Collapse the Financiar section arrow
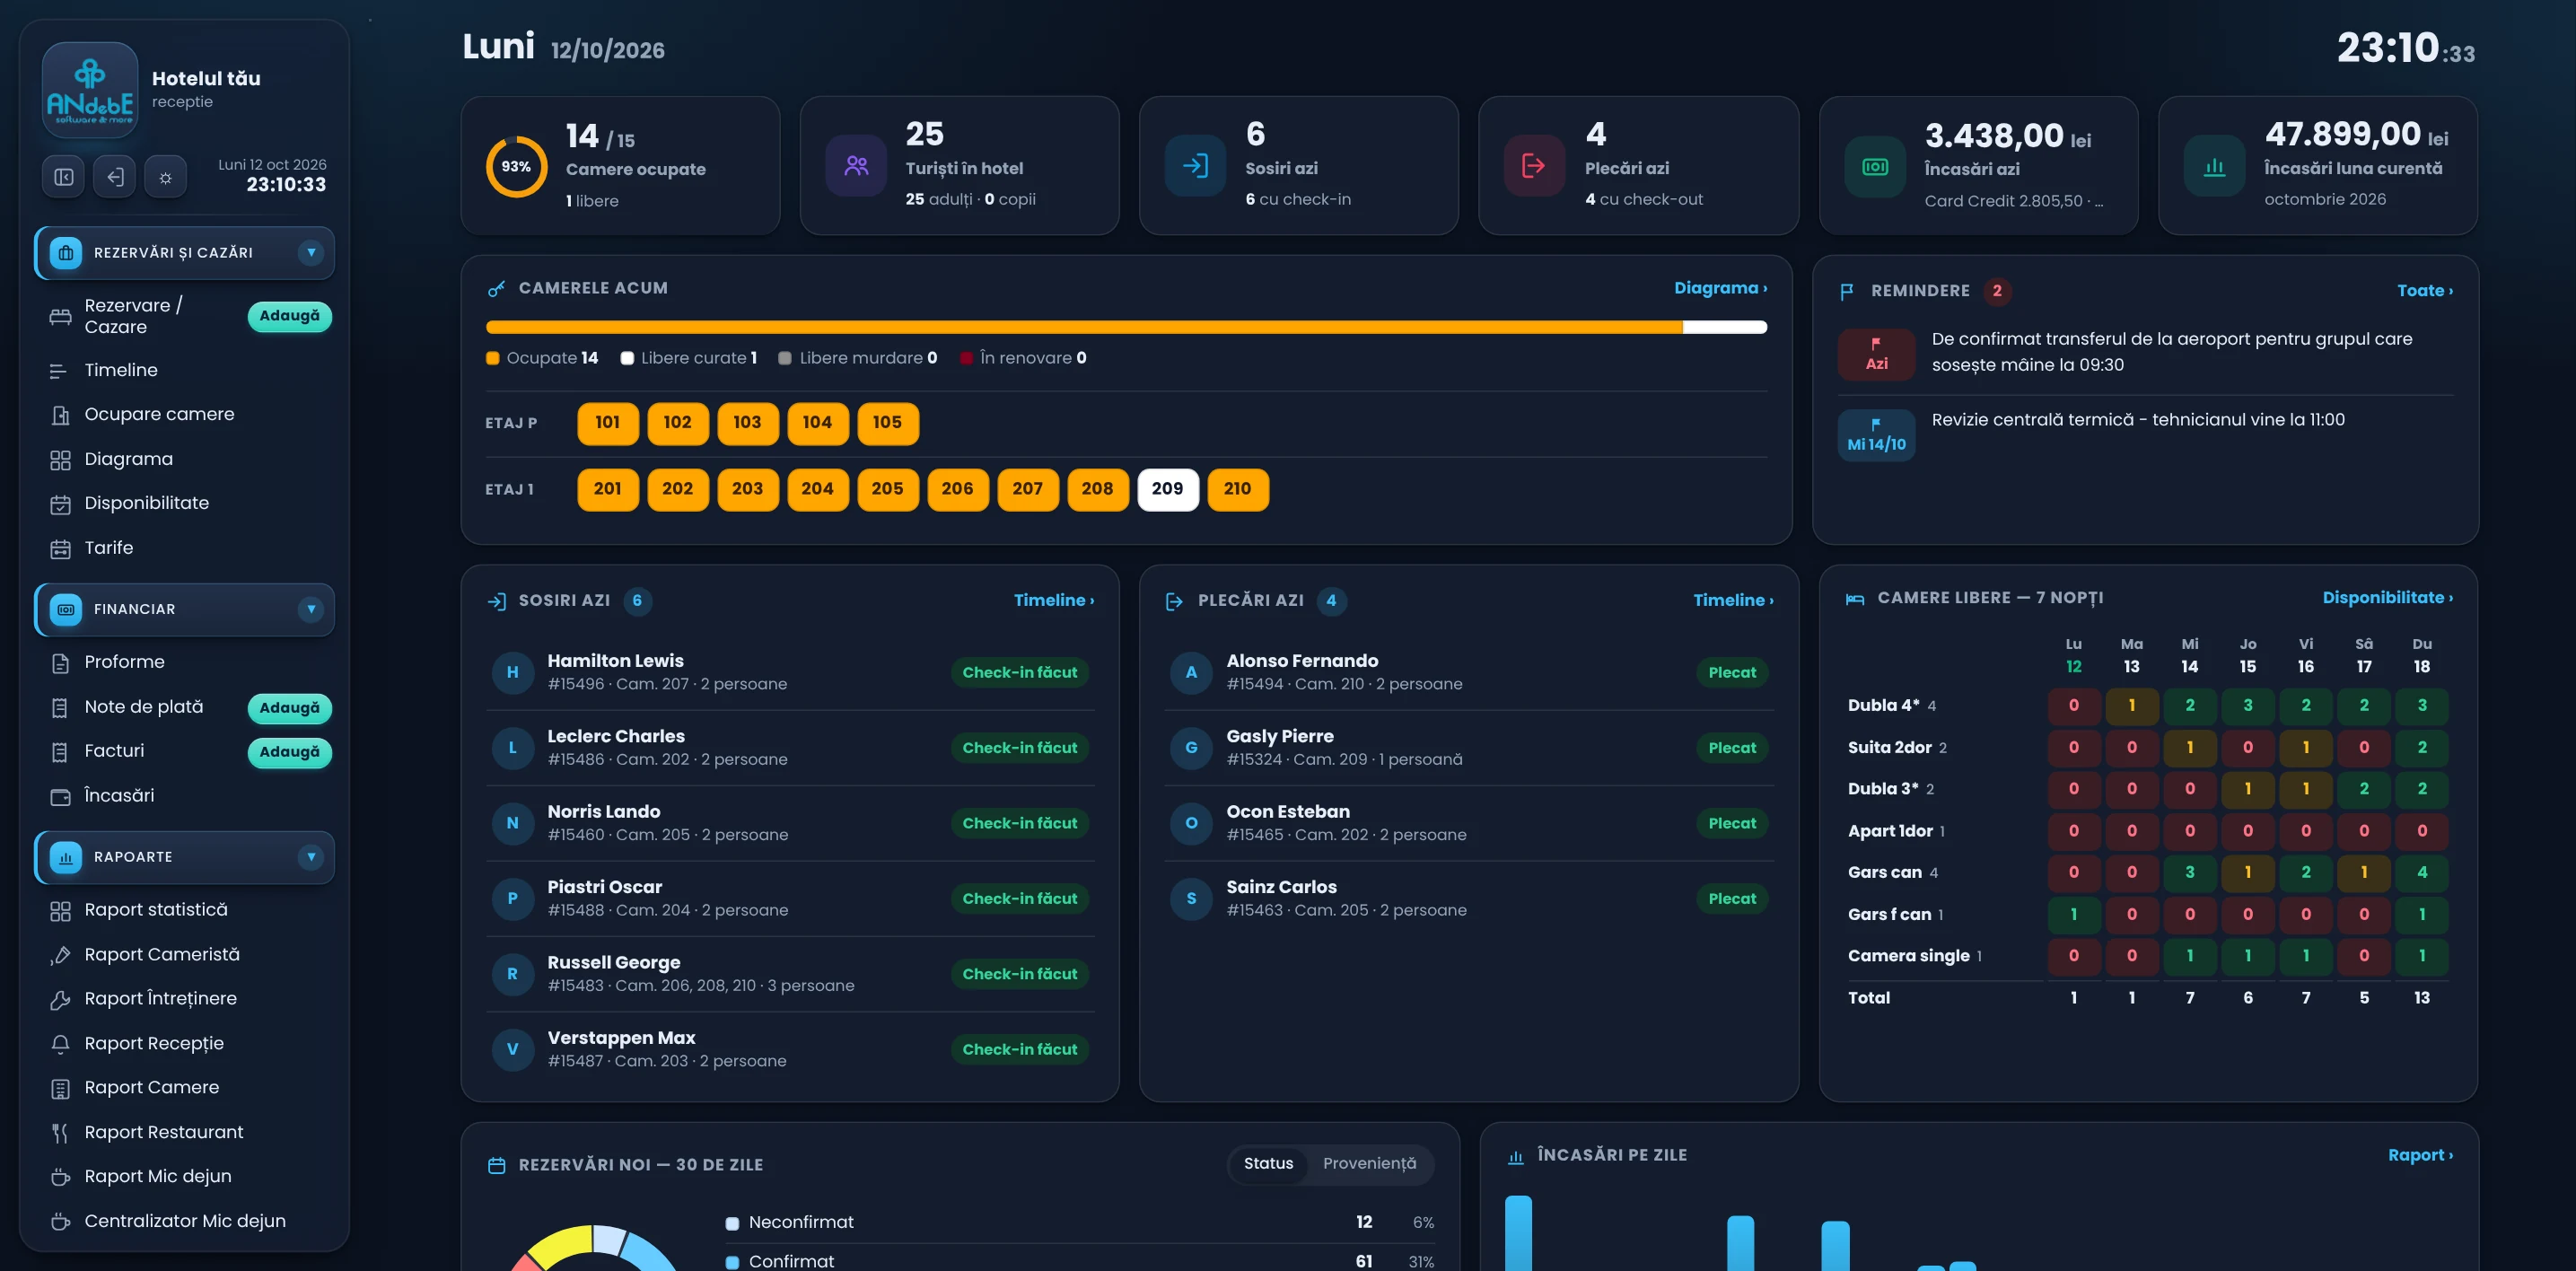Image resolution: width=2576 pixels, height=1271 pixels. click(x=311, y=609)
